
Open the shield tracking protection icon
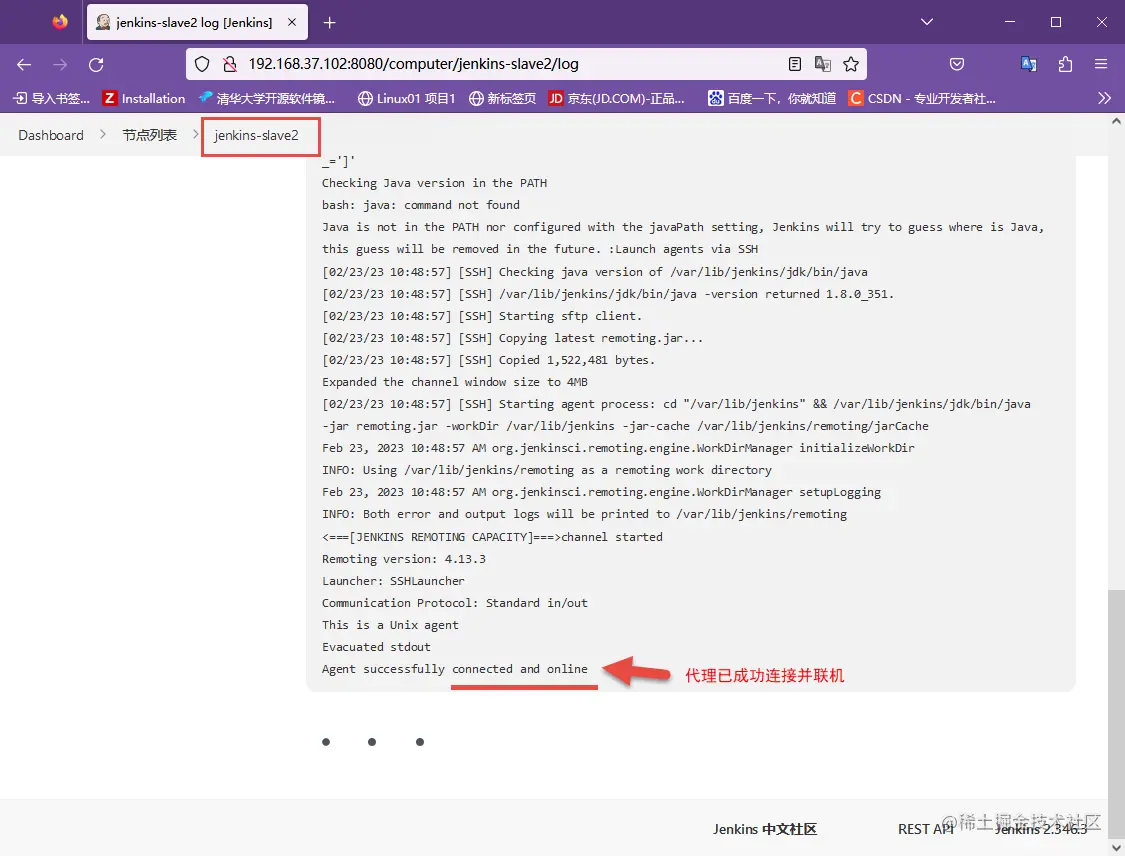[x=202, y=65]
